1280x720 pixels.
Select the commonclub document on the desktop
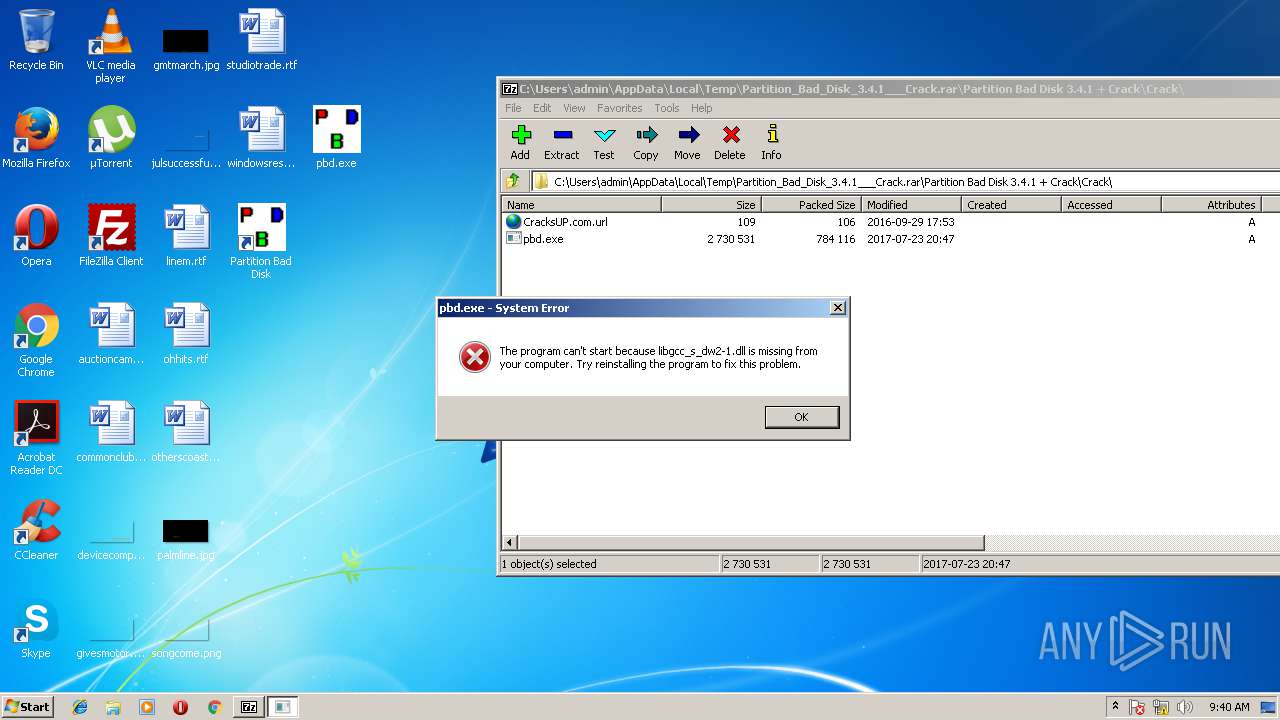pos(111,432)
